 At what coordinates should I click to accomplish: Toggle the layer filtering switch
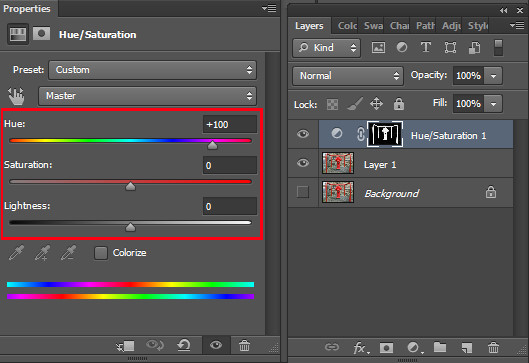pyautogui.click(x=498, y=48)
